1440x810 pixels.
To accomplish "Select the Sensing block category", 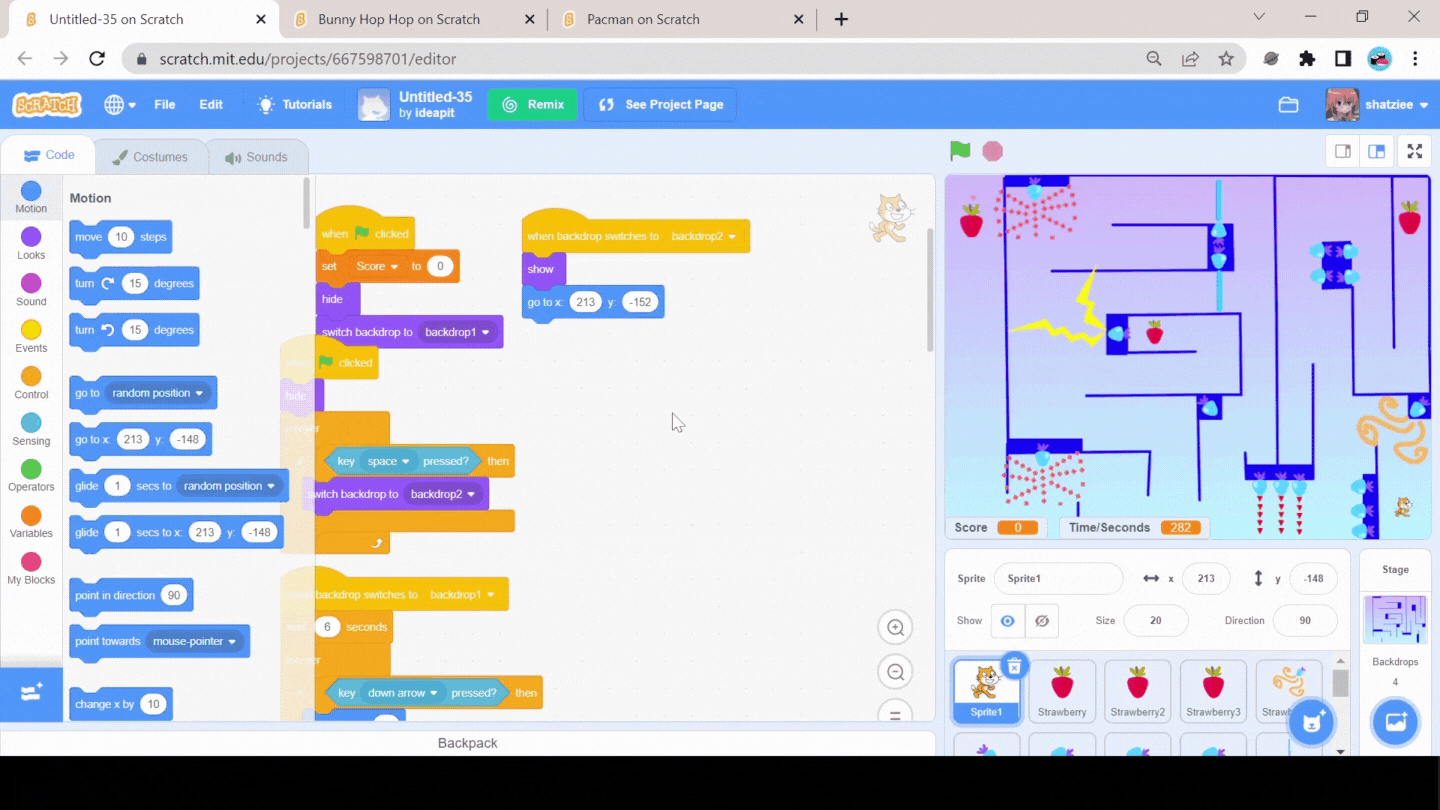I will point(31,429).
